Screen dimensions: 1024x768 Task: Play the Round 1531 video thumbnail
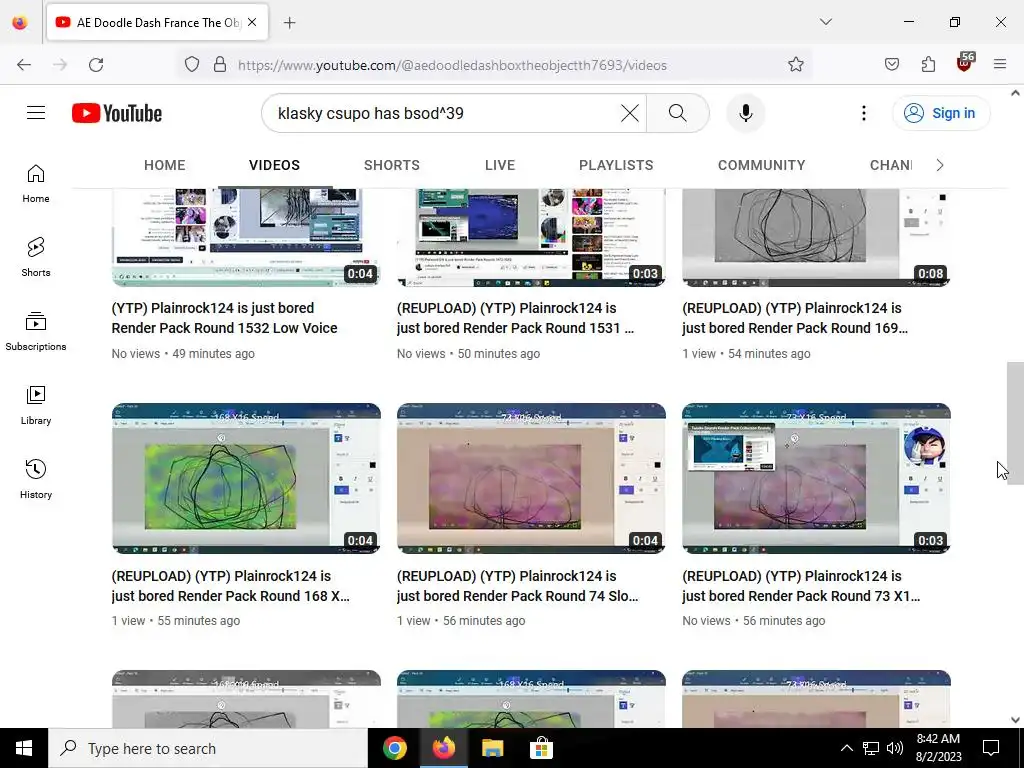tap(531, 238)
